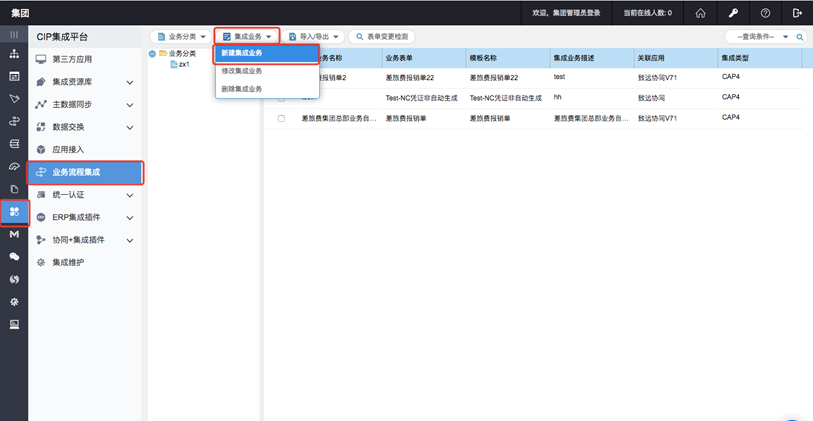Expand the 数据交换 chevron
The width and height of the screenshot is (813, 421).
130,128
